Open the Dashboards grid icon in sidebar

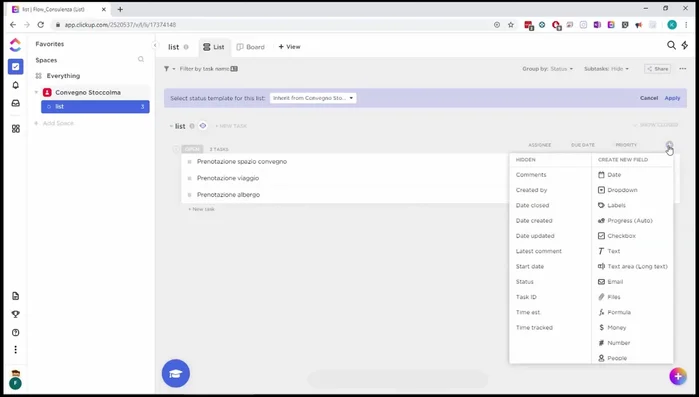16,129
